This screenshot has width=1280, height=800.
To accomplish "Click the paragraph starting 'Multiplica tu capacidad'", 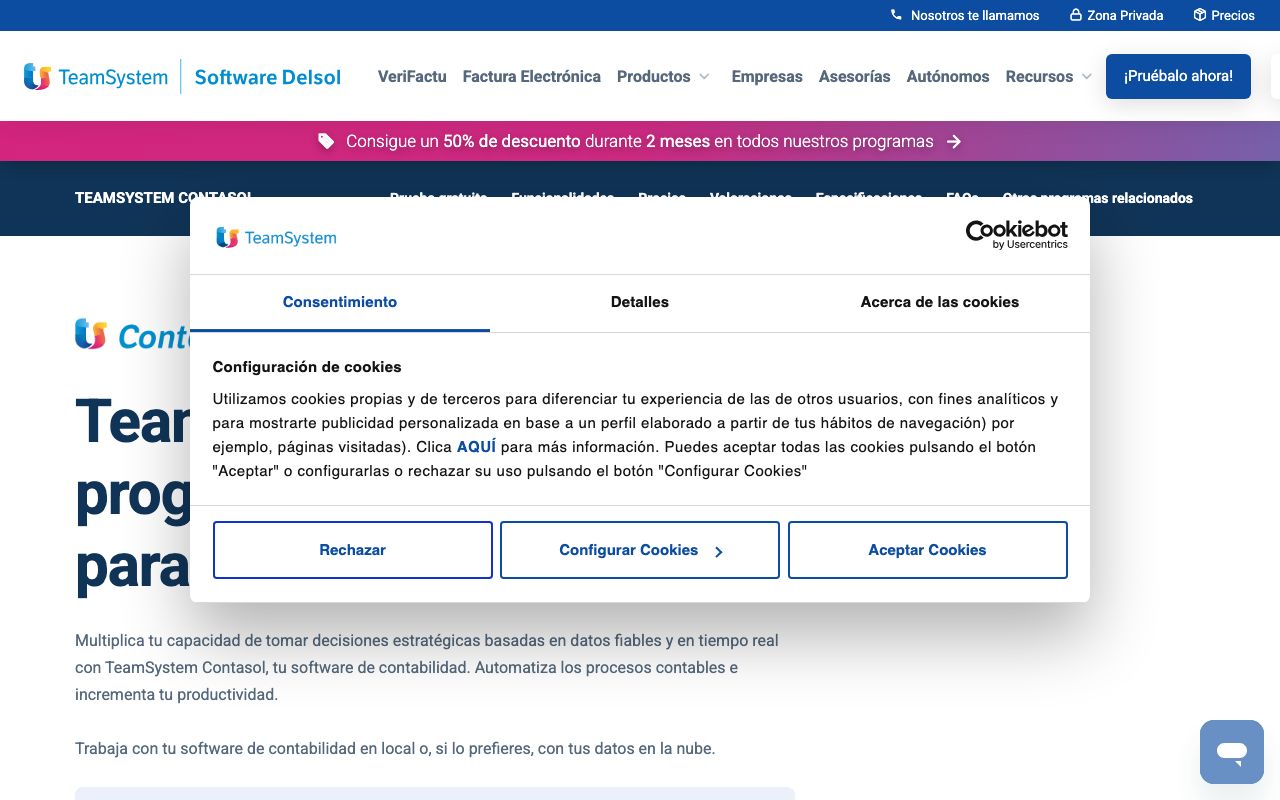I will point(427,667).
